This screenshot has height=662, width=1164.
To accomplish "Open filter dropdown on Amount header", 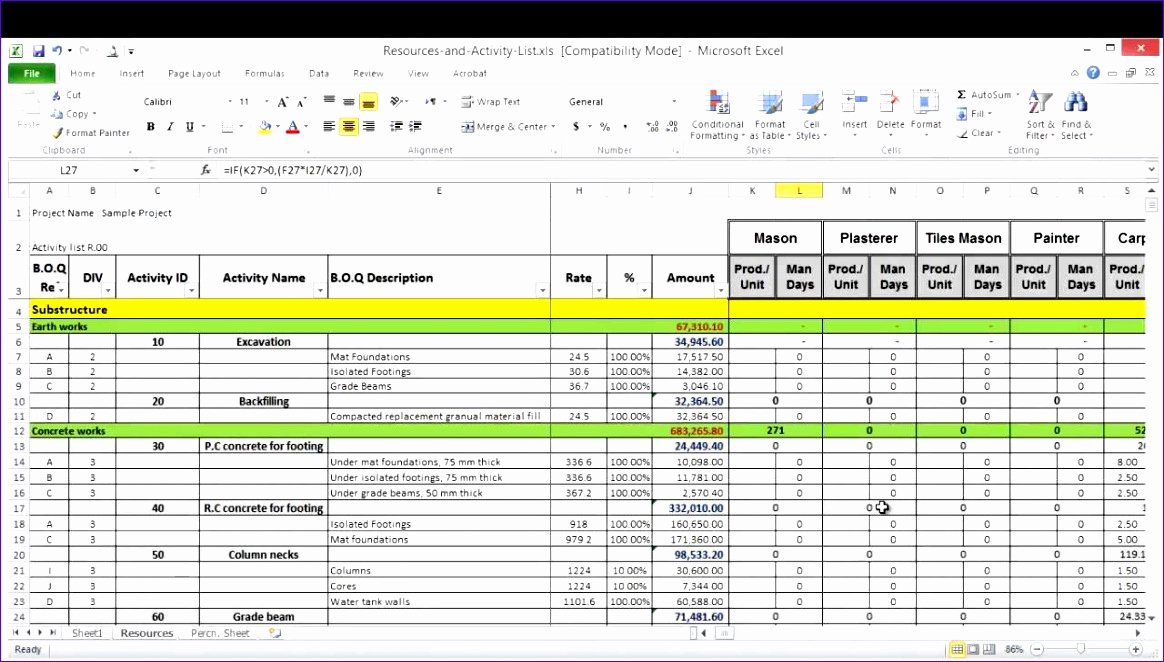I will tap(720, 290).
